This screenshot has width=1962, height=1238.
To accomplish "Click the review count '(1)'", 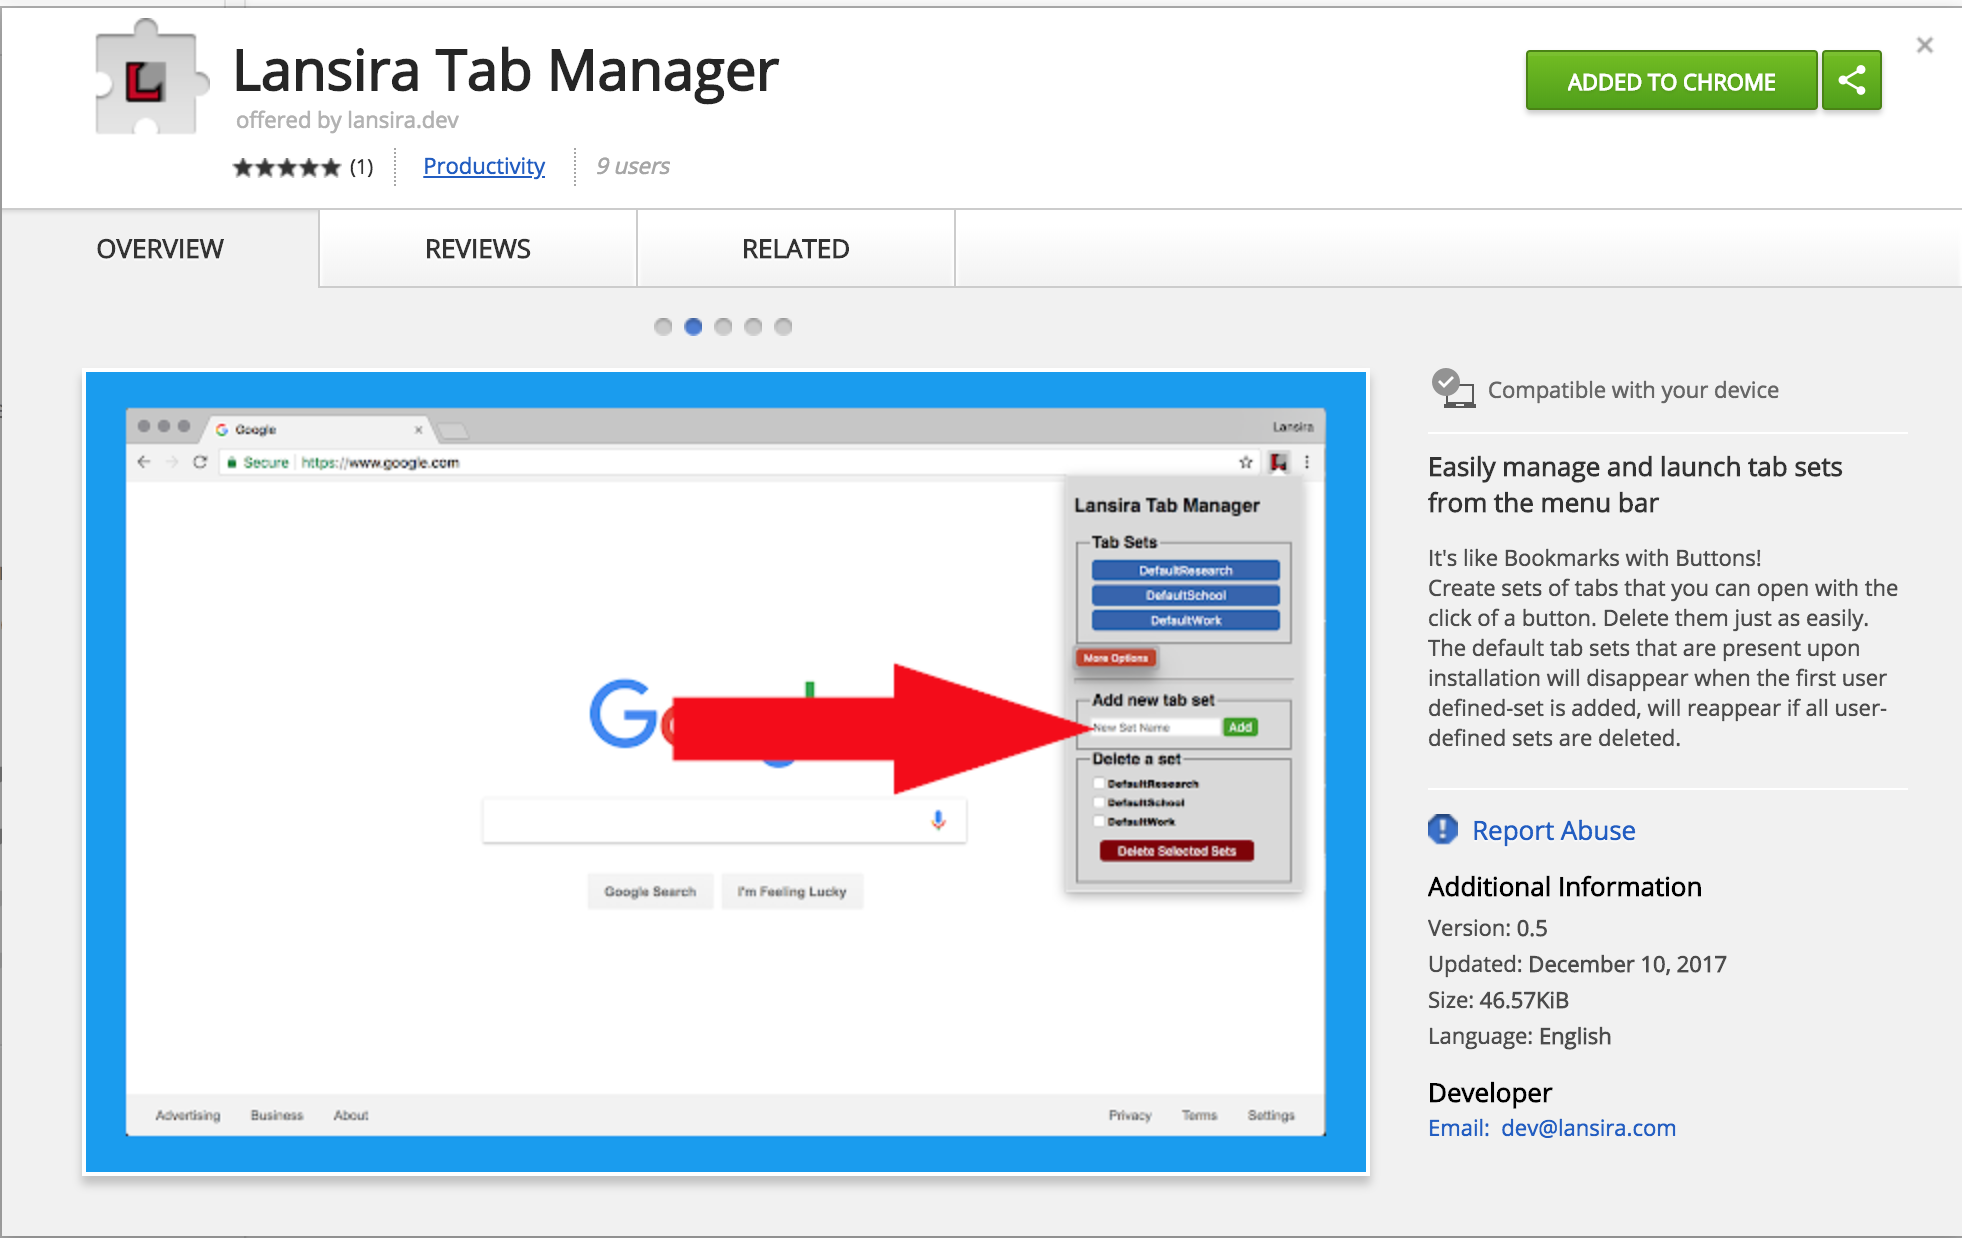I will click(x=361, y=167).
